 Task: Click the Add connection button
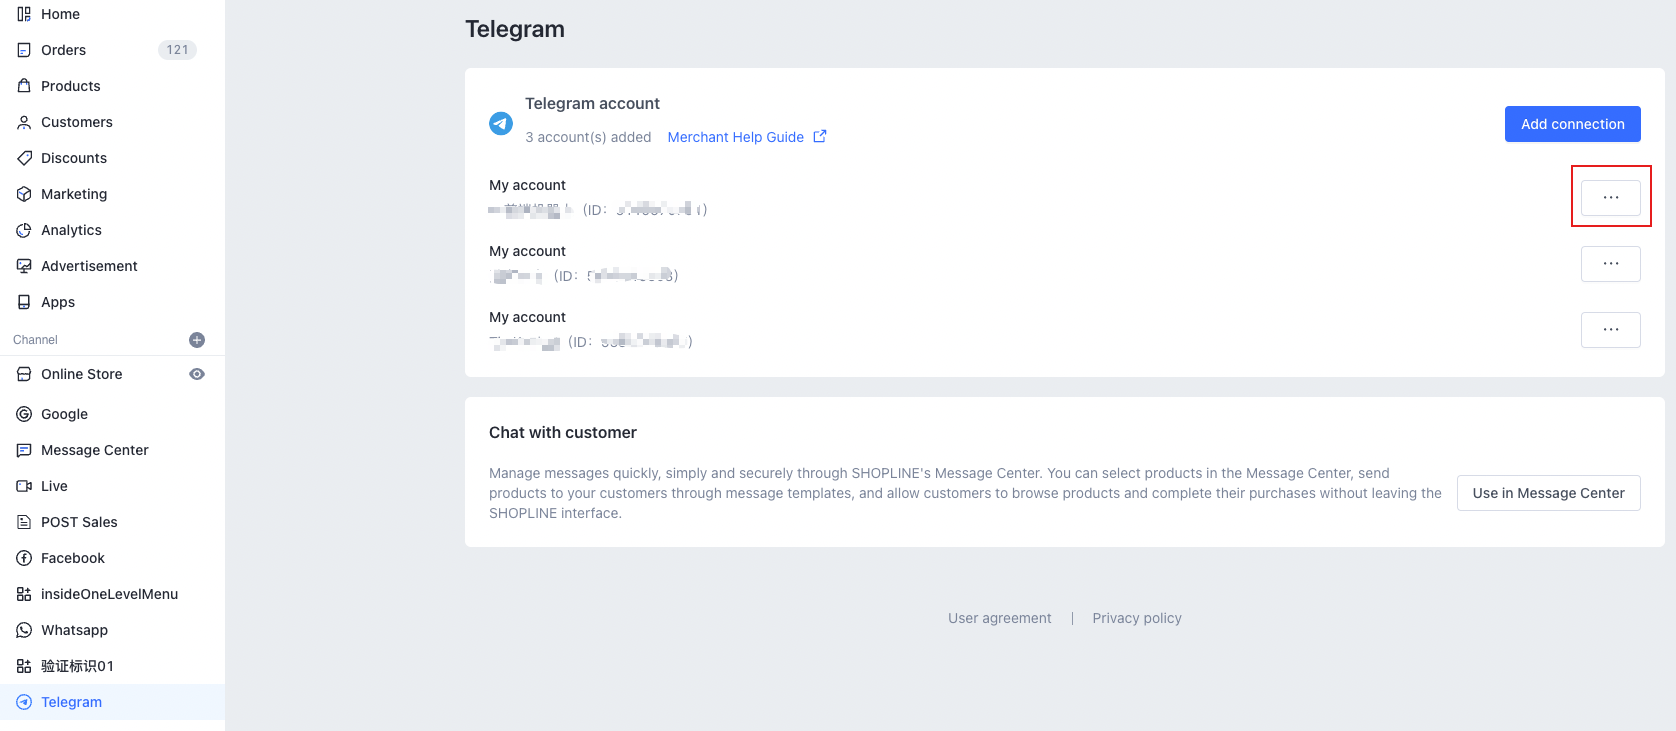[1572, 124]
